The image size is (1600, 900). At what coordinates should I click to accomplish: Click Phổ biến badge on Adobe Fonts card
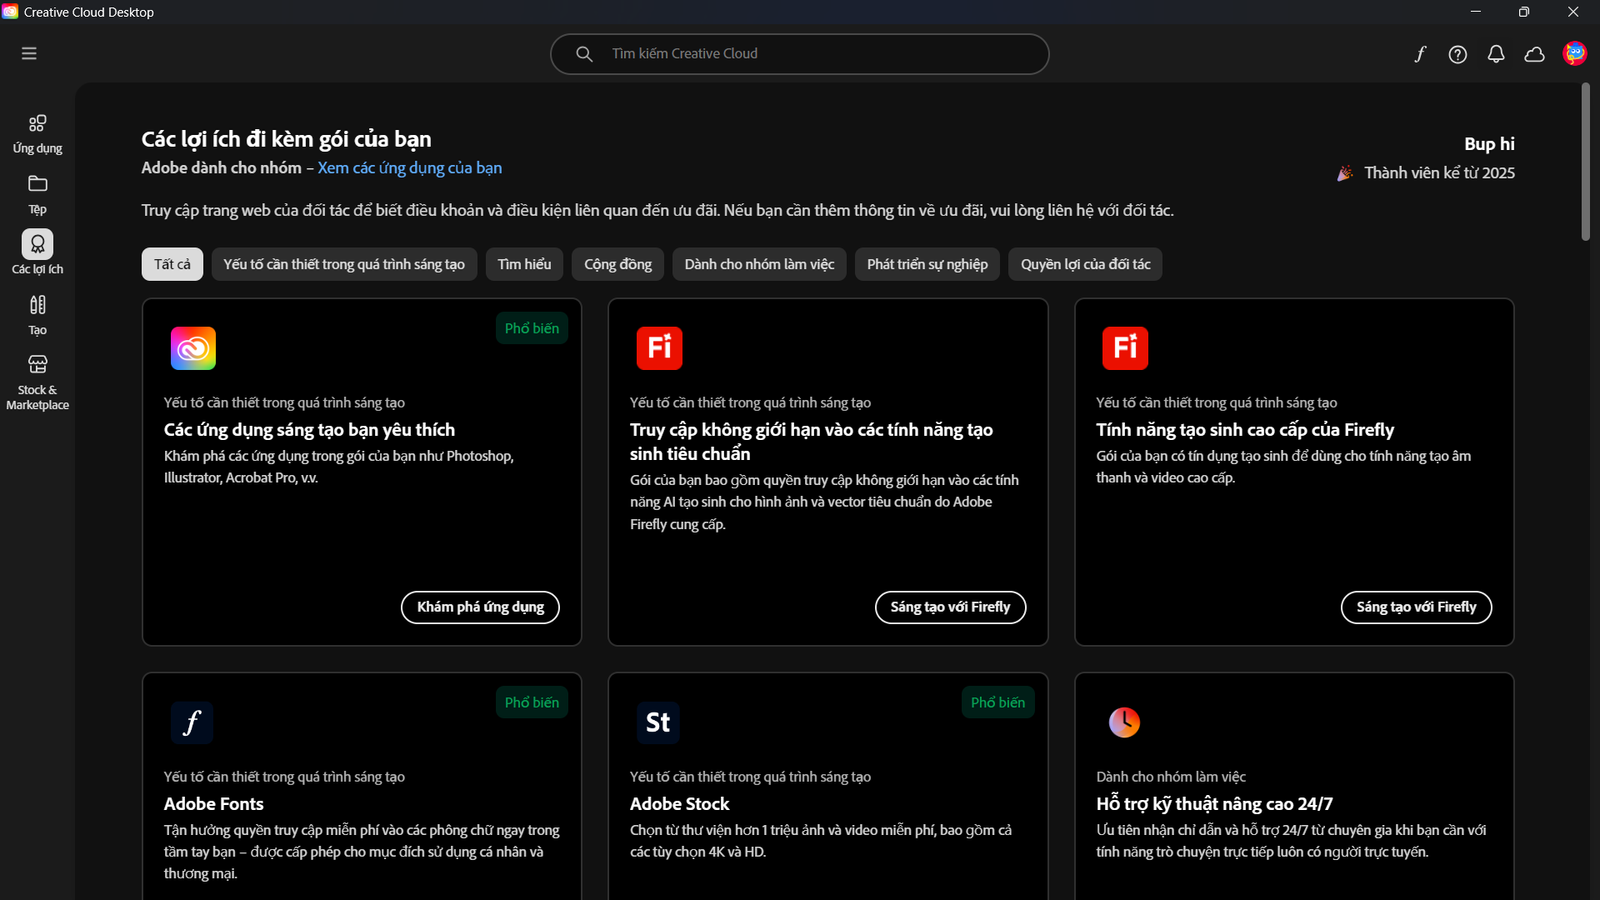532,702
